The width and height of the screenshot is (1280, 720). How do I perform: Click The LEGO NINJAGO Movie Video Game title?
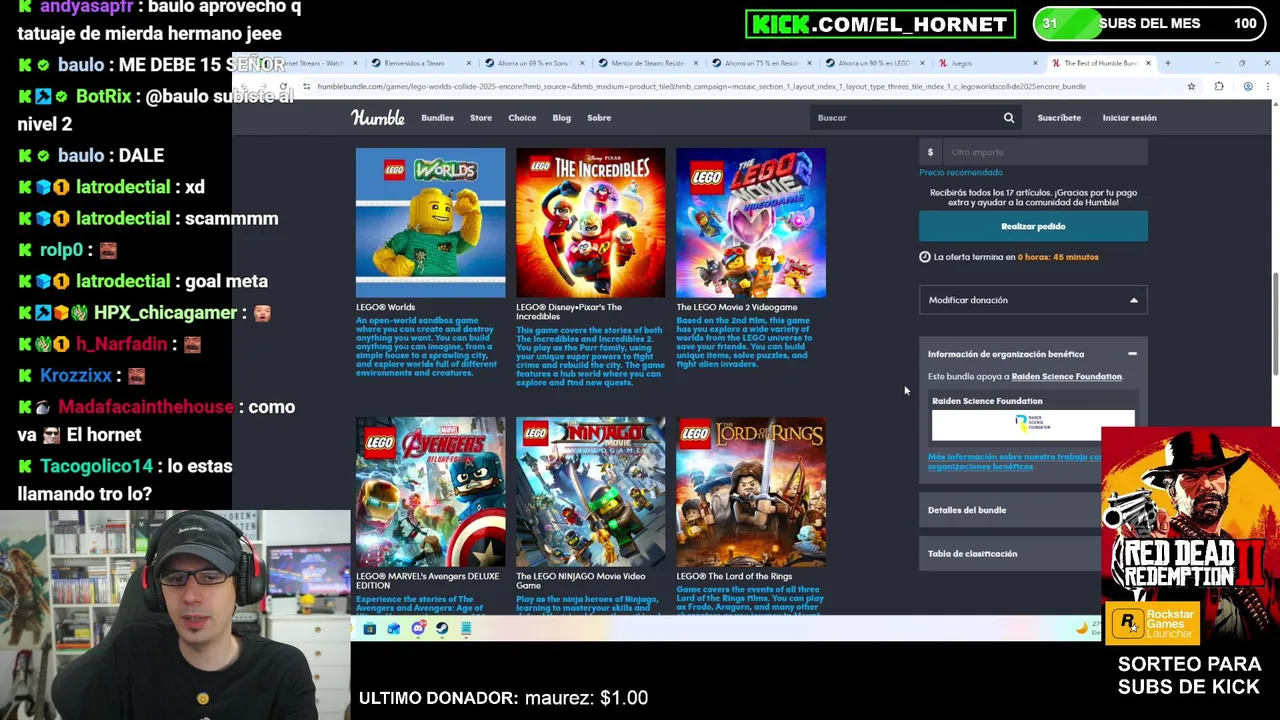(580, 580)
